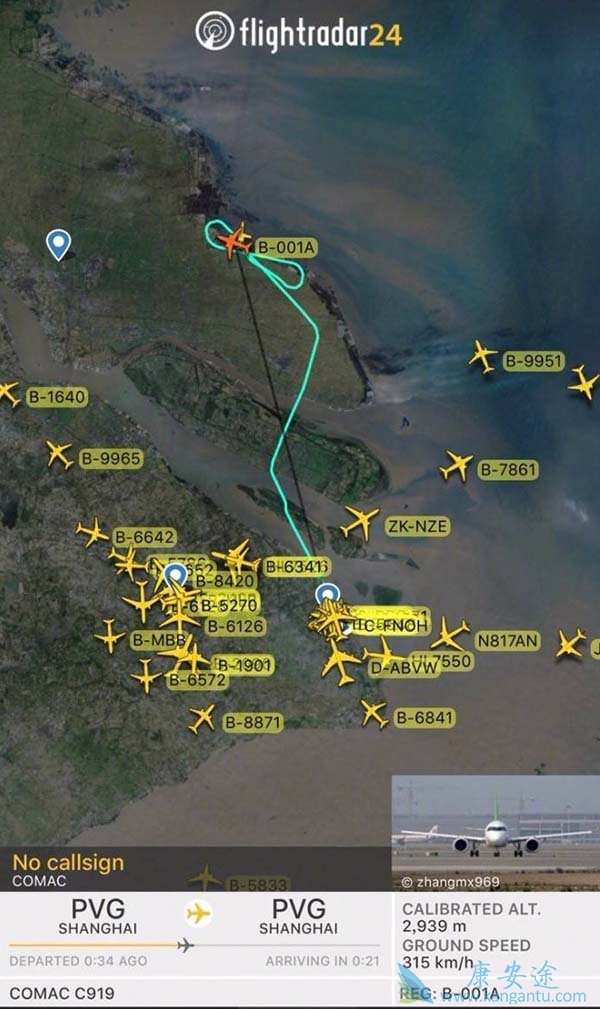This screenshot has height=1009, width=600.
Task: Select the B-6642 plane icon
Action: point(93,533)
